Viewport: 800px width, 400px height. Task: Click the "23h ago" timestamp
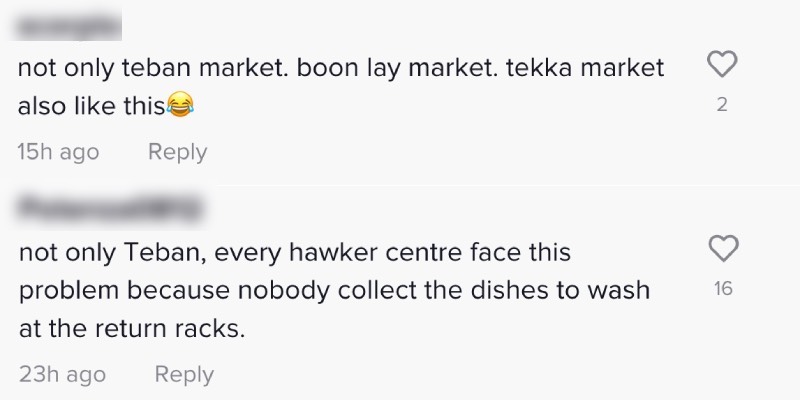click(62, 374)
